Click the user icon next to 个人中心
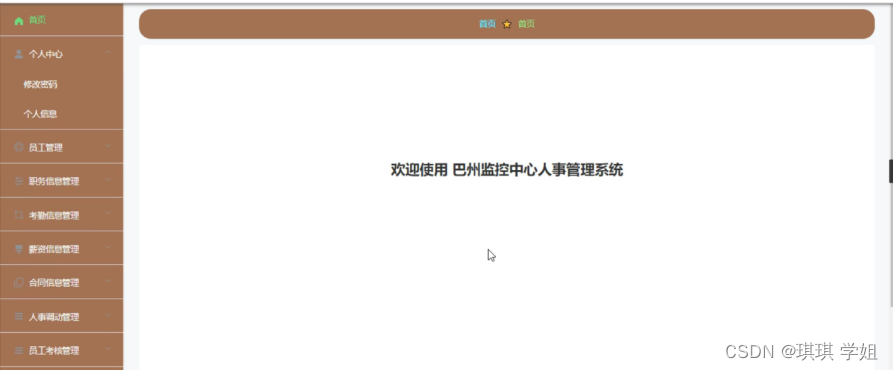893x370 pixels. tap(19, 55)
